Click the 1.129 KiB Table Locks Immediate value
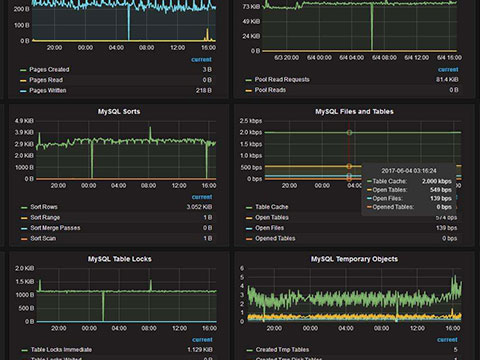This screenshot has height=360, width=480. 200,350
